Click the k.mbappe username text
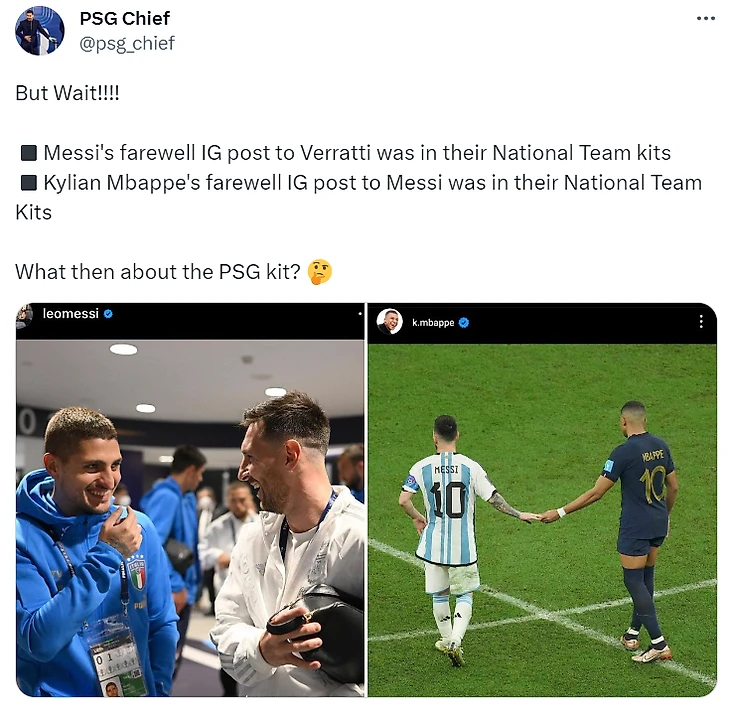Viewport: 730px width, 712px height. 433,322
